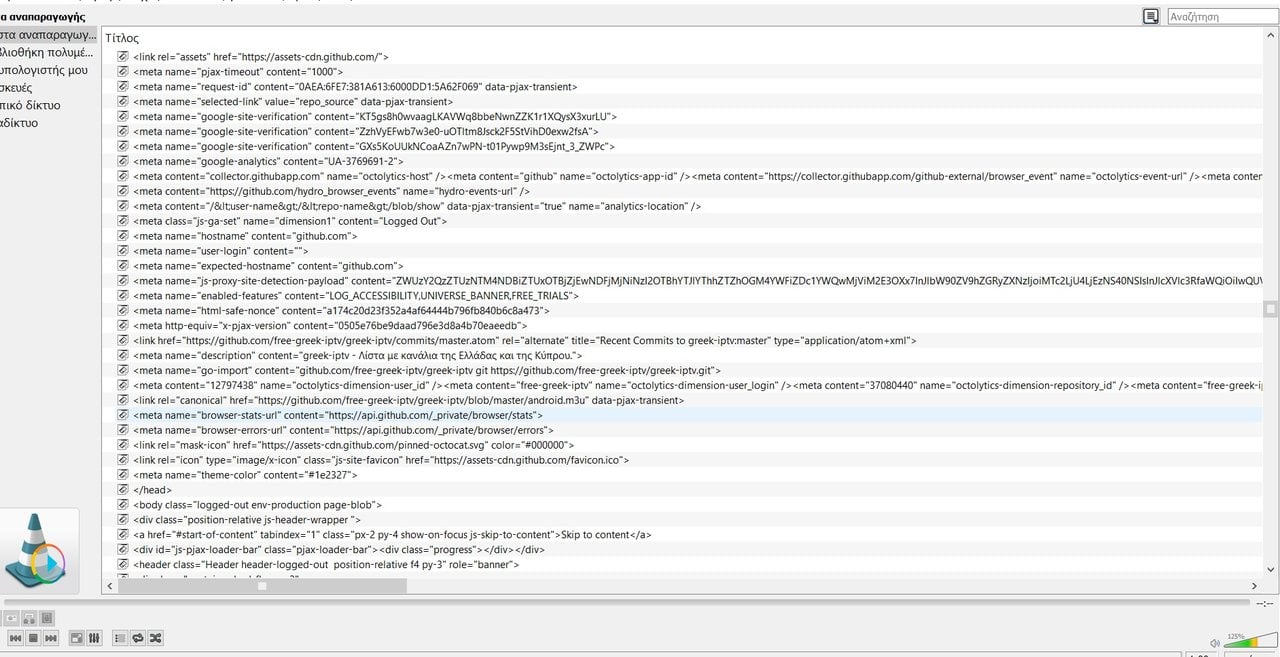Click the horizontal scrollbar thumb
The height and width of the screenshot is (657, 1280).
(262, 586)
